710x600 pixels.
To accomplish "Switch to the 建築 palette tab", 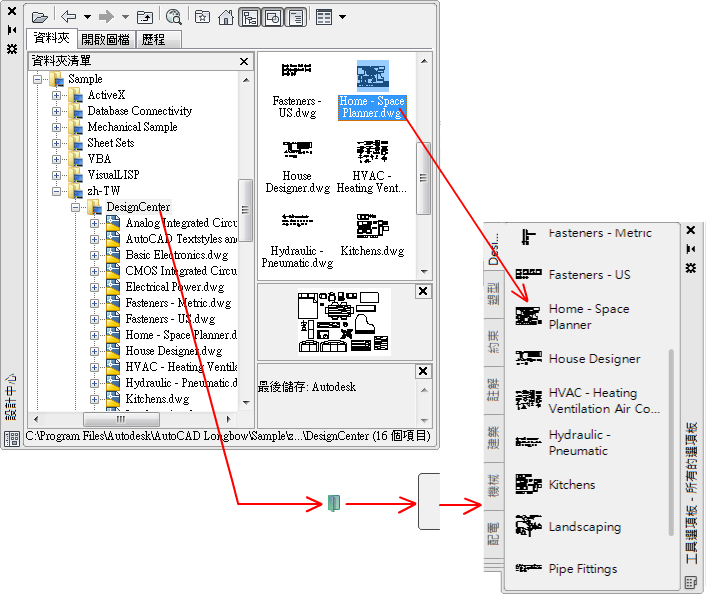I will [x=494, y=438].
